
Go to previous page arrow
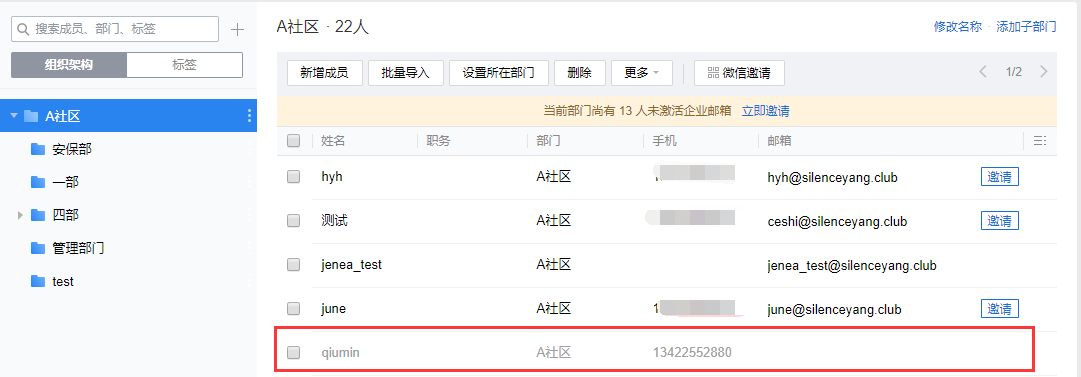983,72
